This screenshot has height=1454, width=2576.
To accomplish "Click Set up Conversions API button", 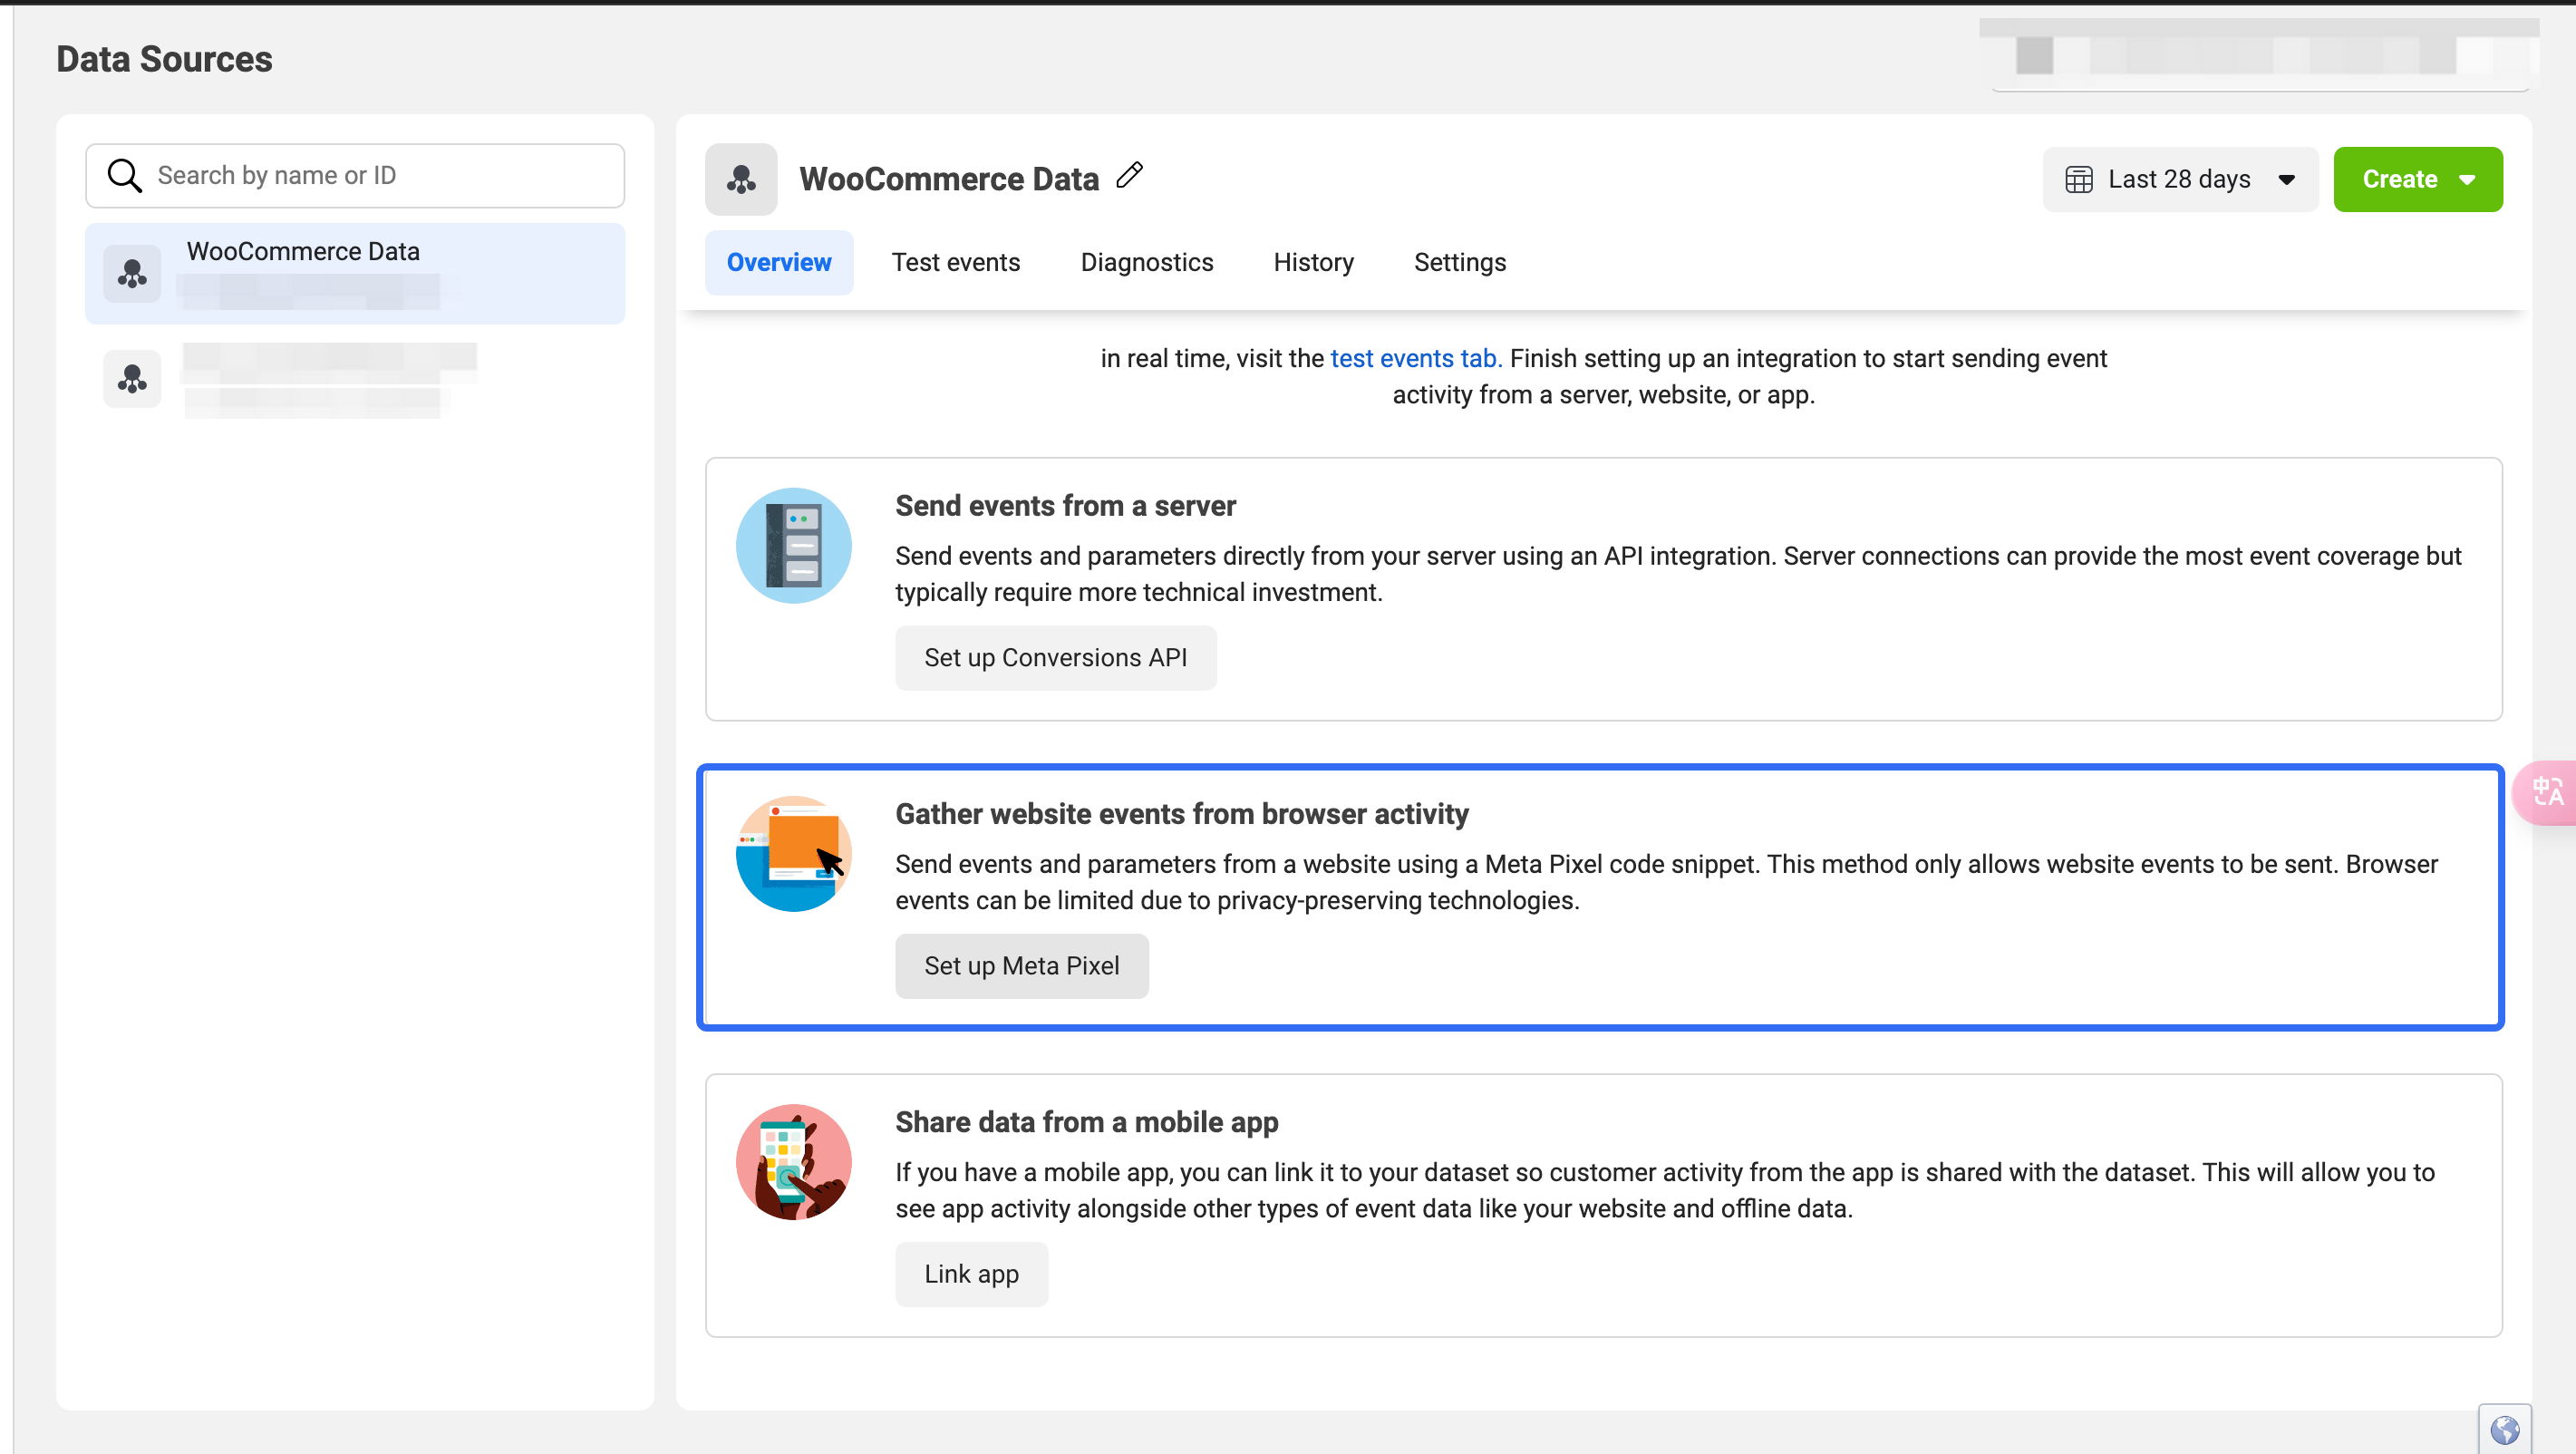I will pyautogui.click(x=1055, y=657).
